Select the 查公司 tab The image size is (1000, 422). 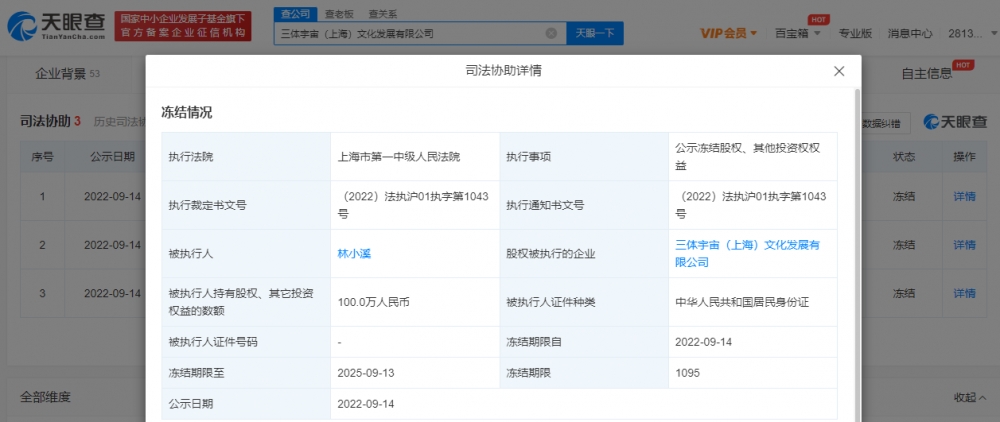pos(295,13)
